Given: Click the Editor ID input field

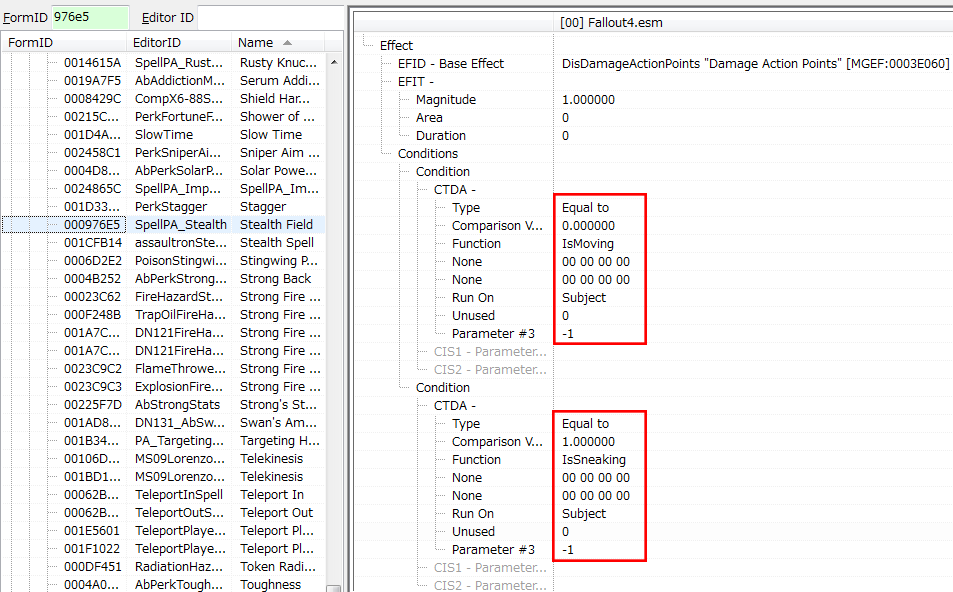Looking at the screenshot, I should click(270, 17).
